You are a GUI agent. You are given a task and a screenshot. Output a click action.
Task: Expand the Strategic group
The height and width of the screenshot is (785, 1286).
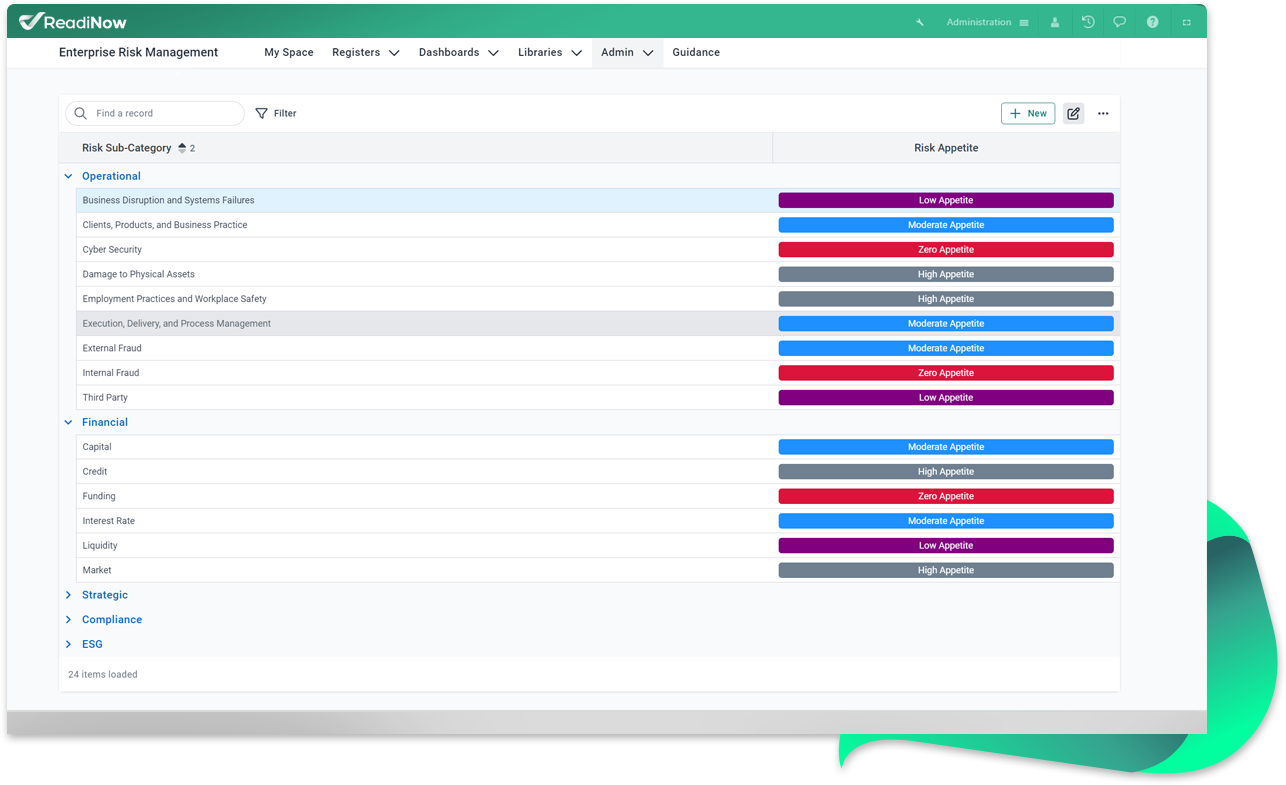pyautogui.click(x=69, y=595)
